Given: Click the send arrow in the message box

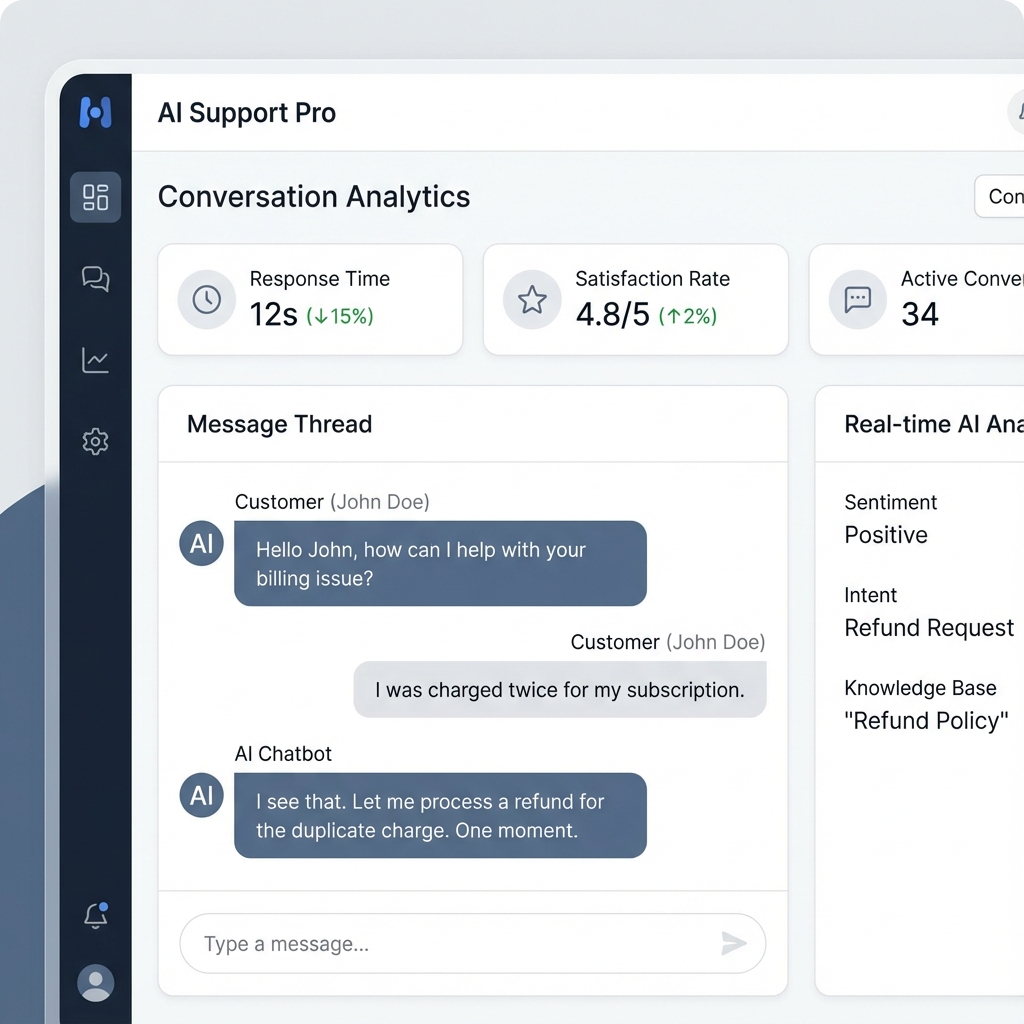Looking at the screenshot, I should [x=733, y=943].
